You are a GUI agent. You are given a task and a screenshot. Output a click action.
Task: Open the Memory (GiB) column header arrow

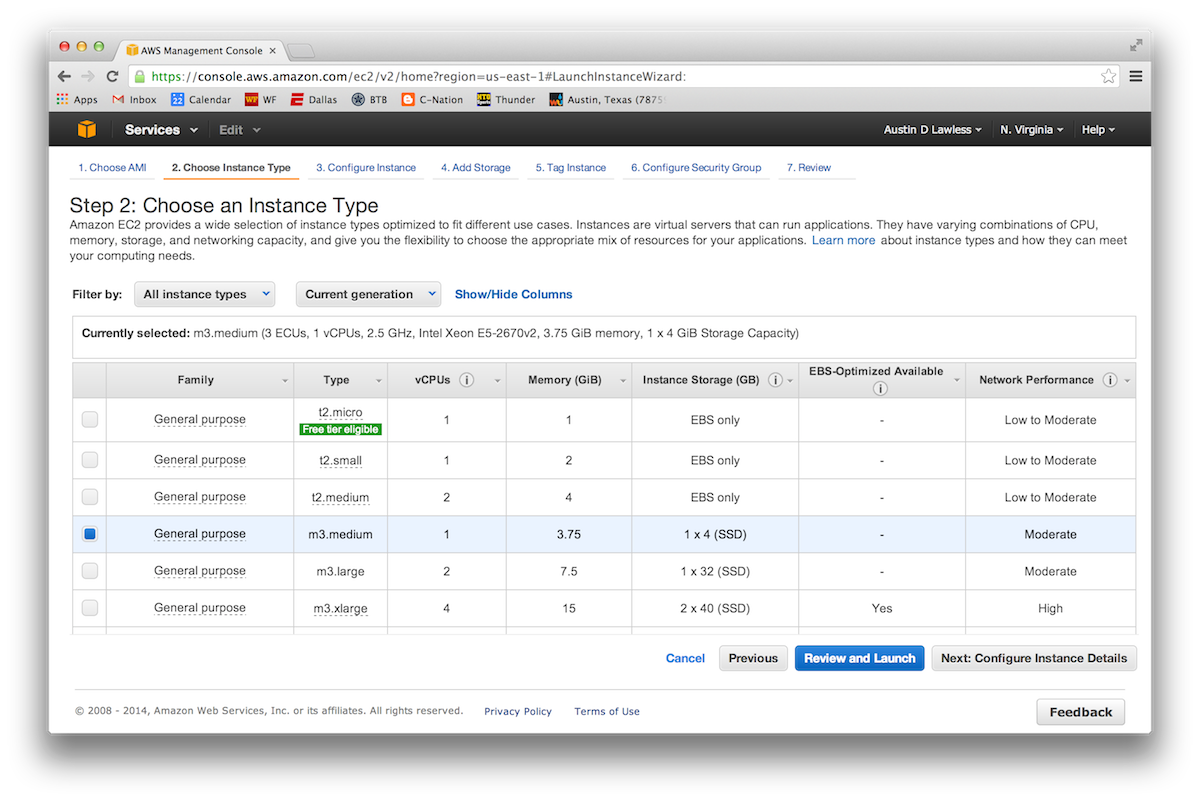623,381
